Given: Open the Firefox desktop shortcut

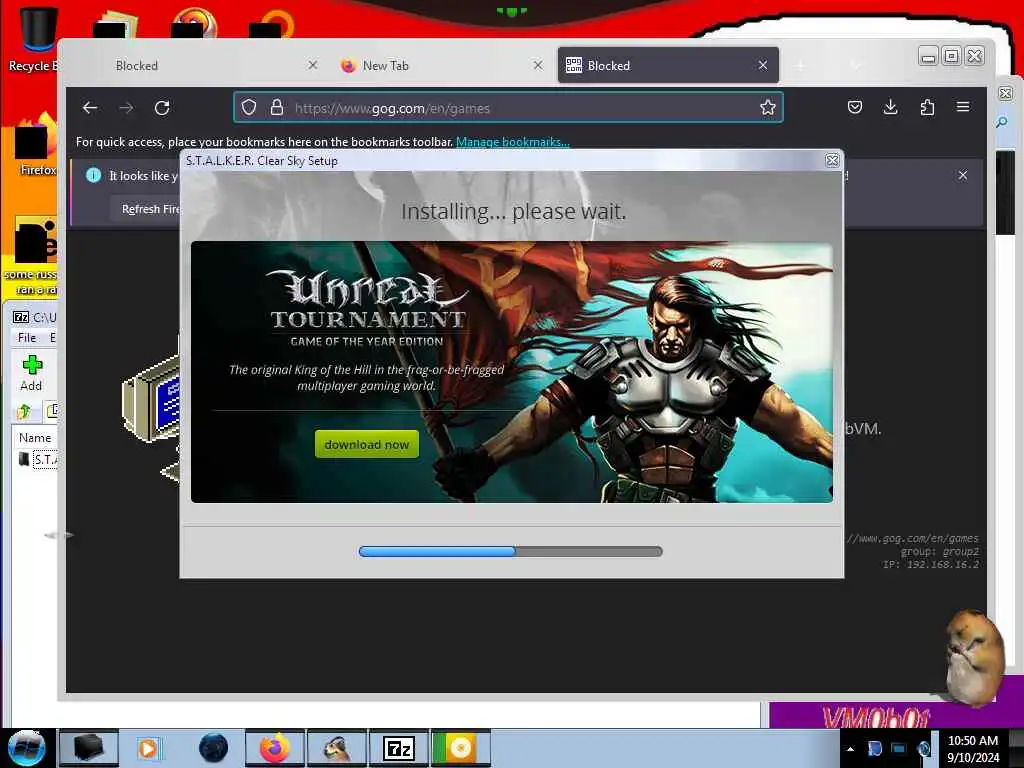Looking at the screenshot, I should point(33,147).
